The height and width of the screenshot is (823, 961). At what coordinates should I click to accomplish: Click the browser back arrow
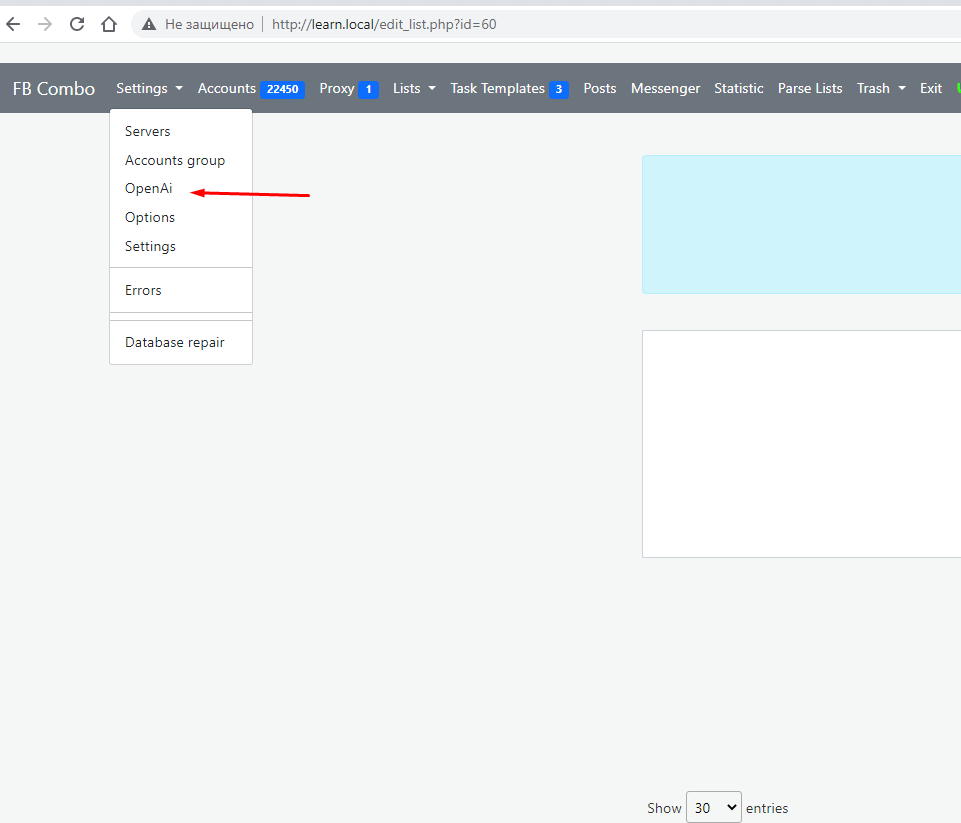pos(14,24)
